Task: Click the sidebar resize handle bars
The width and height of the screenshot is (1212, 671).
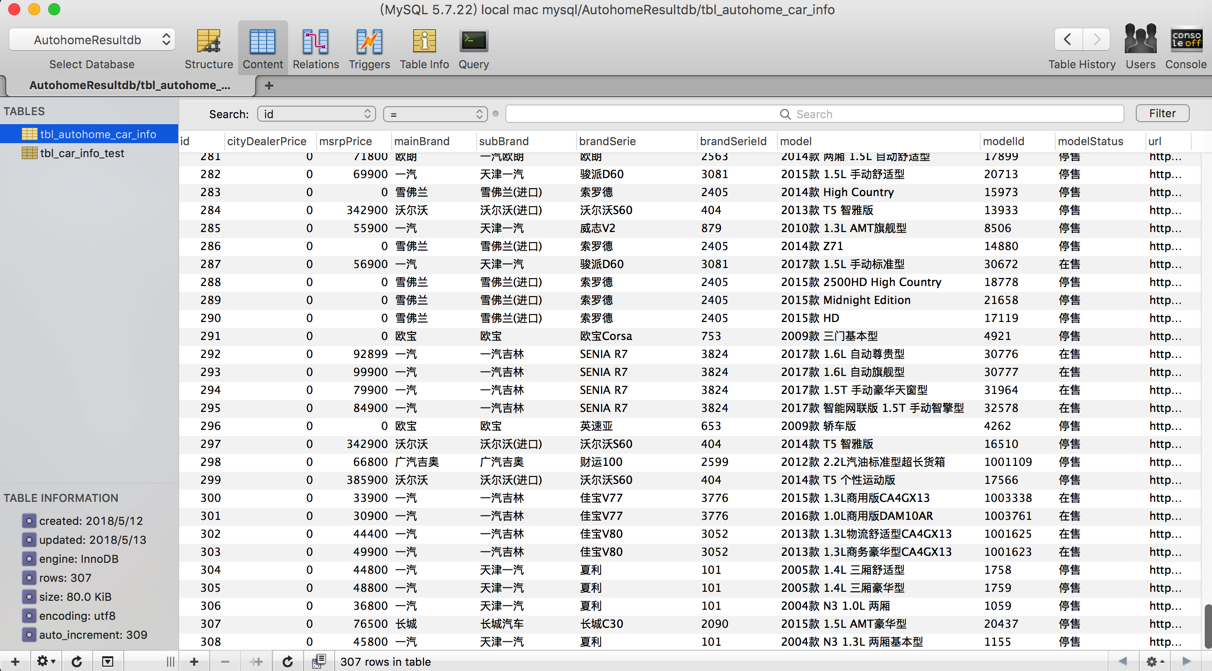Action: click(x=170, y=661)
